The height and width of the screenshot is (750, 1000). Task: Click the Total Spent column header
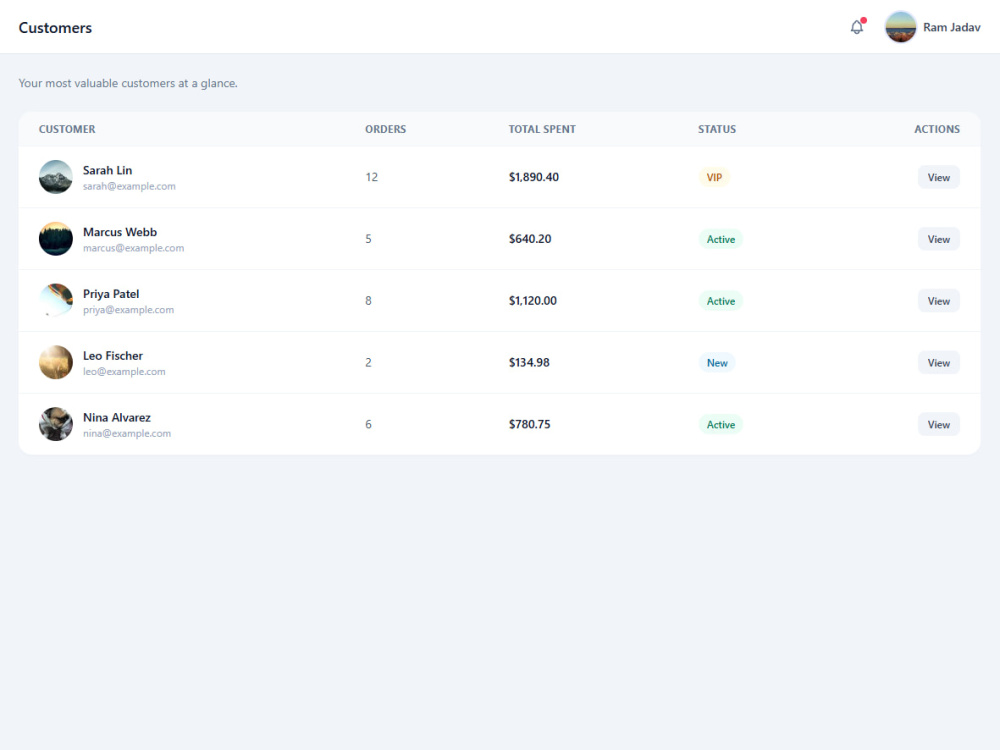point(542,129)
